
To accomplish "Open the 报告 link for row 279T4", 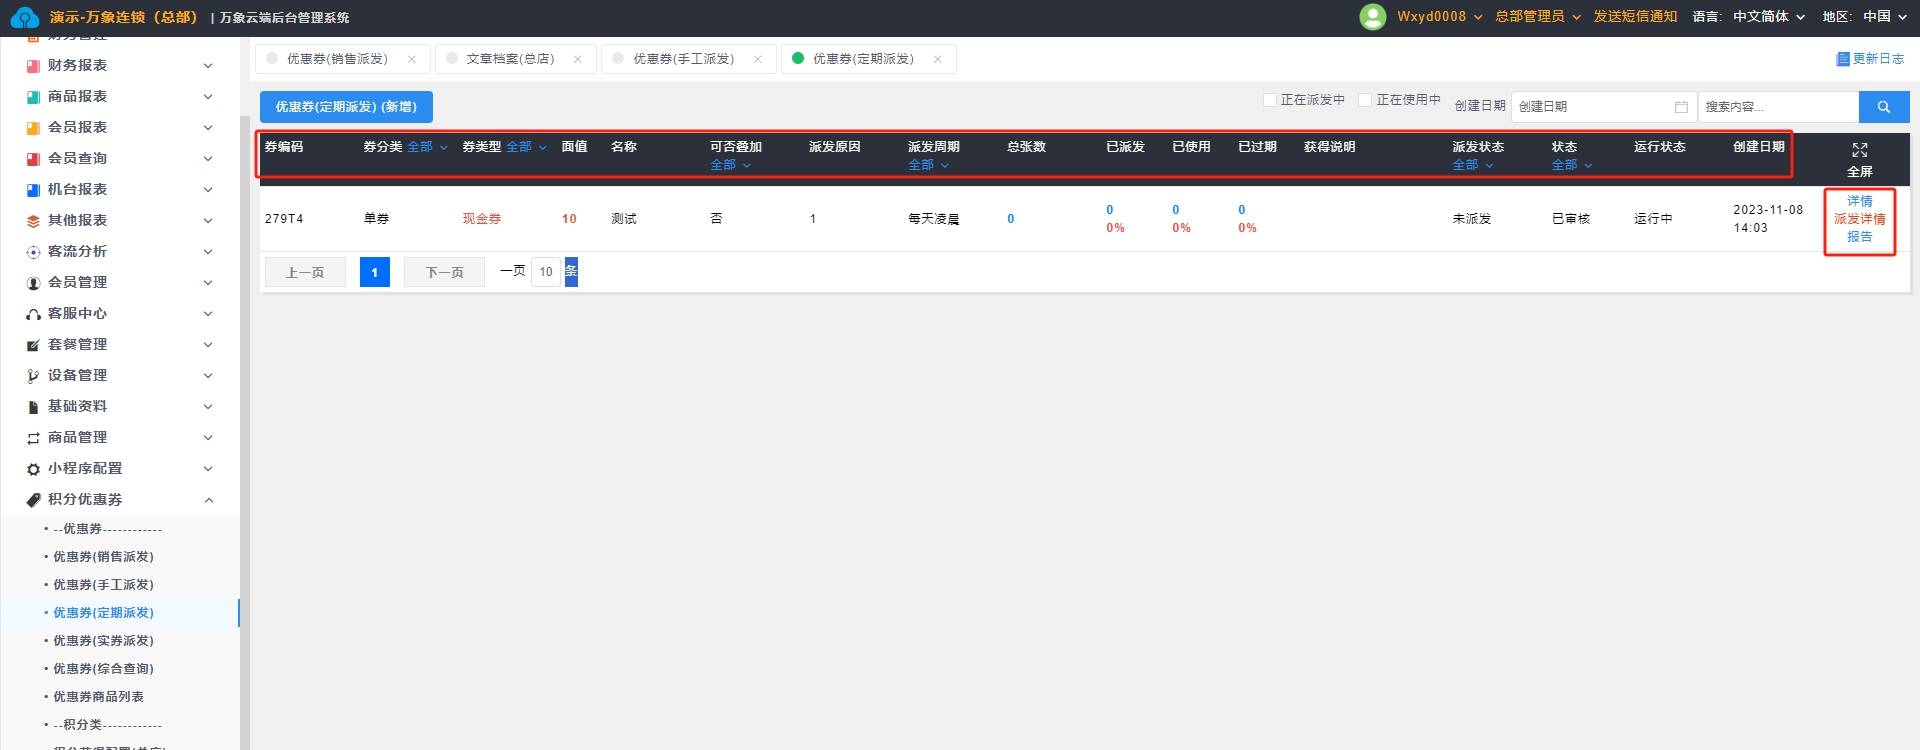I will 1859,237.
